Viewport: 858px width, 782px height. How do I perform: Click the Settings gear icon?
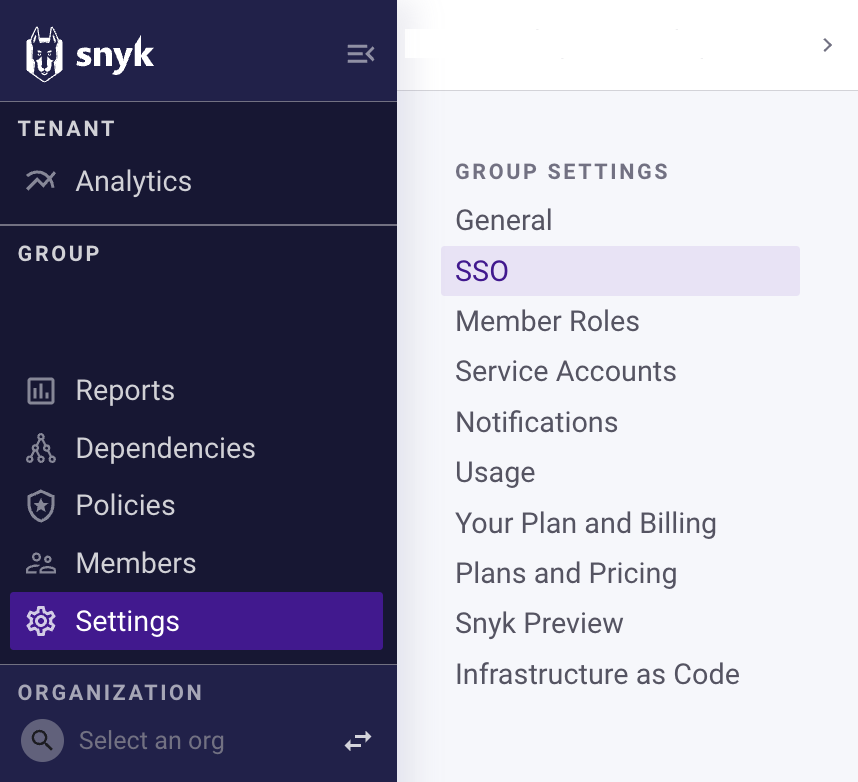(41, 621)
